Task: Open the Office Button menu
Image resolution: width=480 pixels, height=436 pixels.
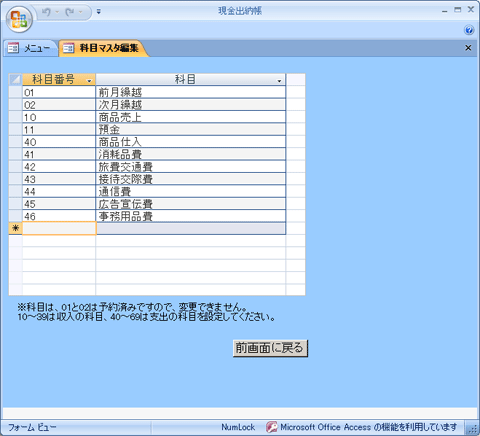Action: [19, 19]
